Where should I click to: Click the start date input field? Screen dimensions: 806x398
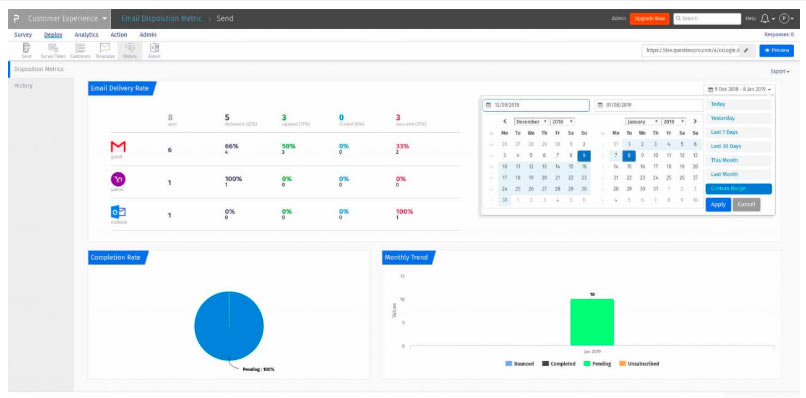pyautogui.click(x=536, y=105)
